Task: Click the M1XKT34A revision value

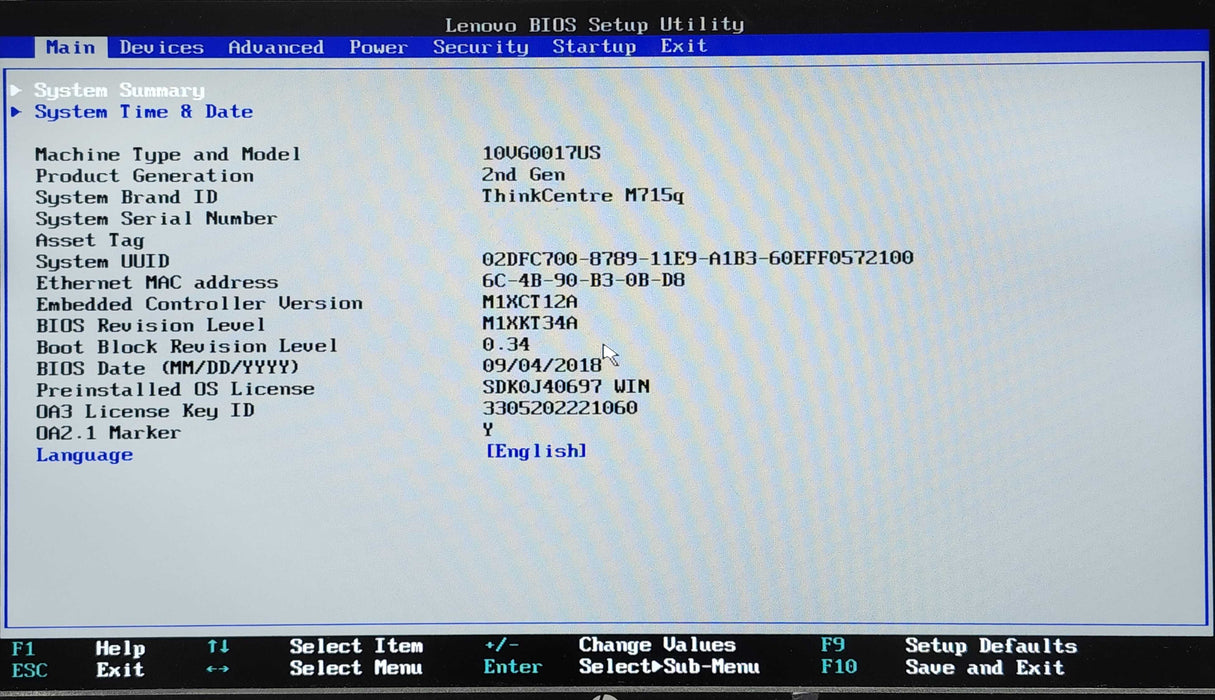Action: (x=529, y=323)
